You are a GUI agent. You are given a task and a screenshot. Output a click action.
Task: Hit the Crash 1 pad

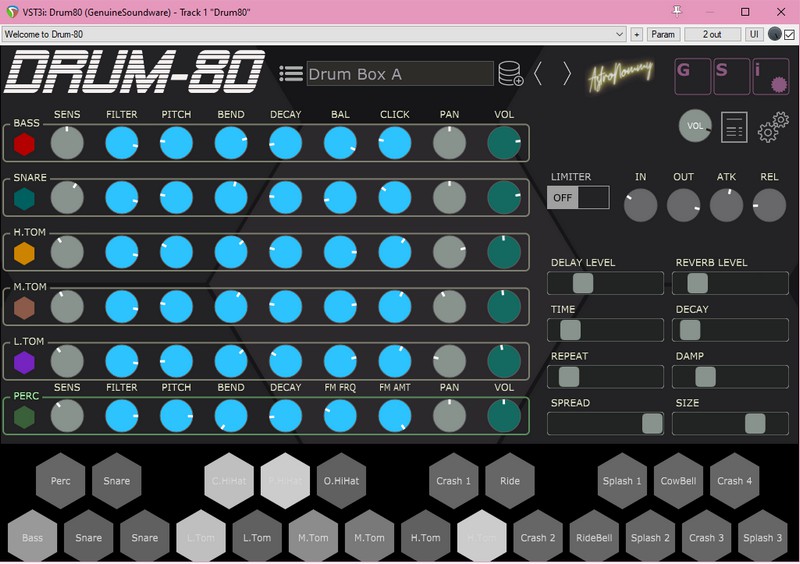pyautogui.click(x=453, y=481)
